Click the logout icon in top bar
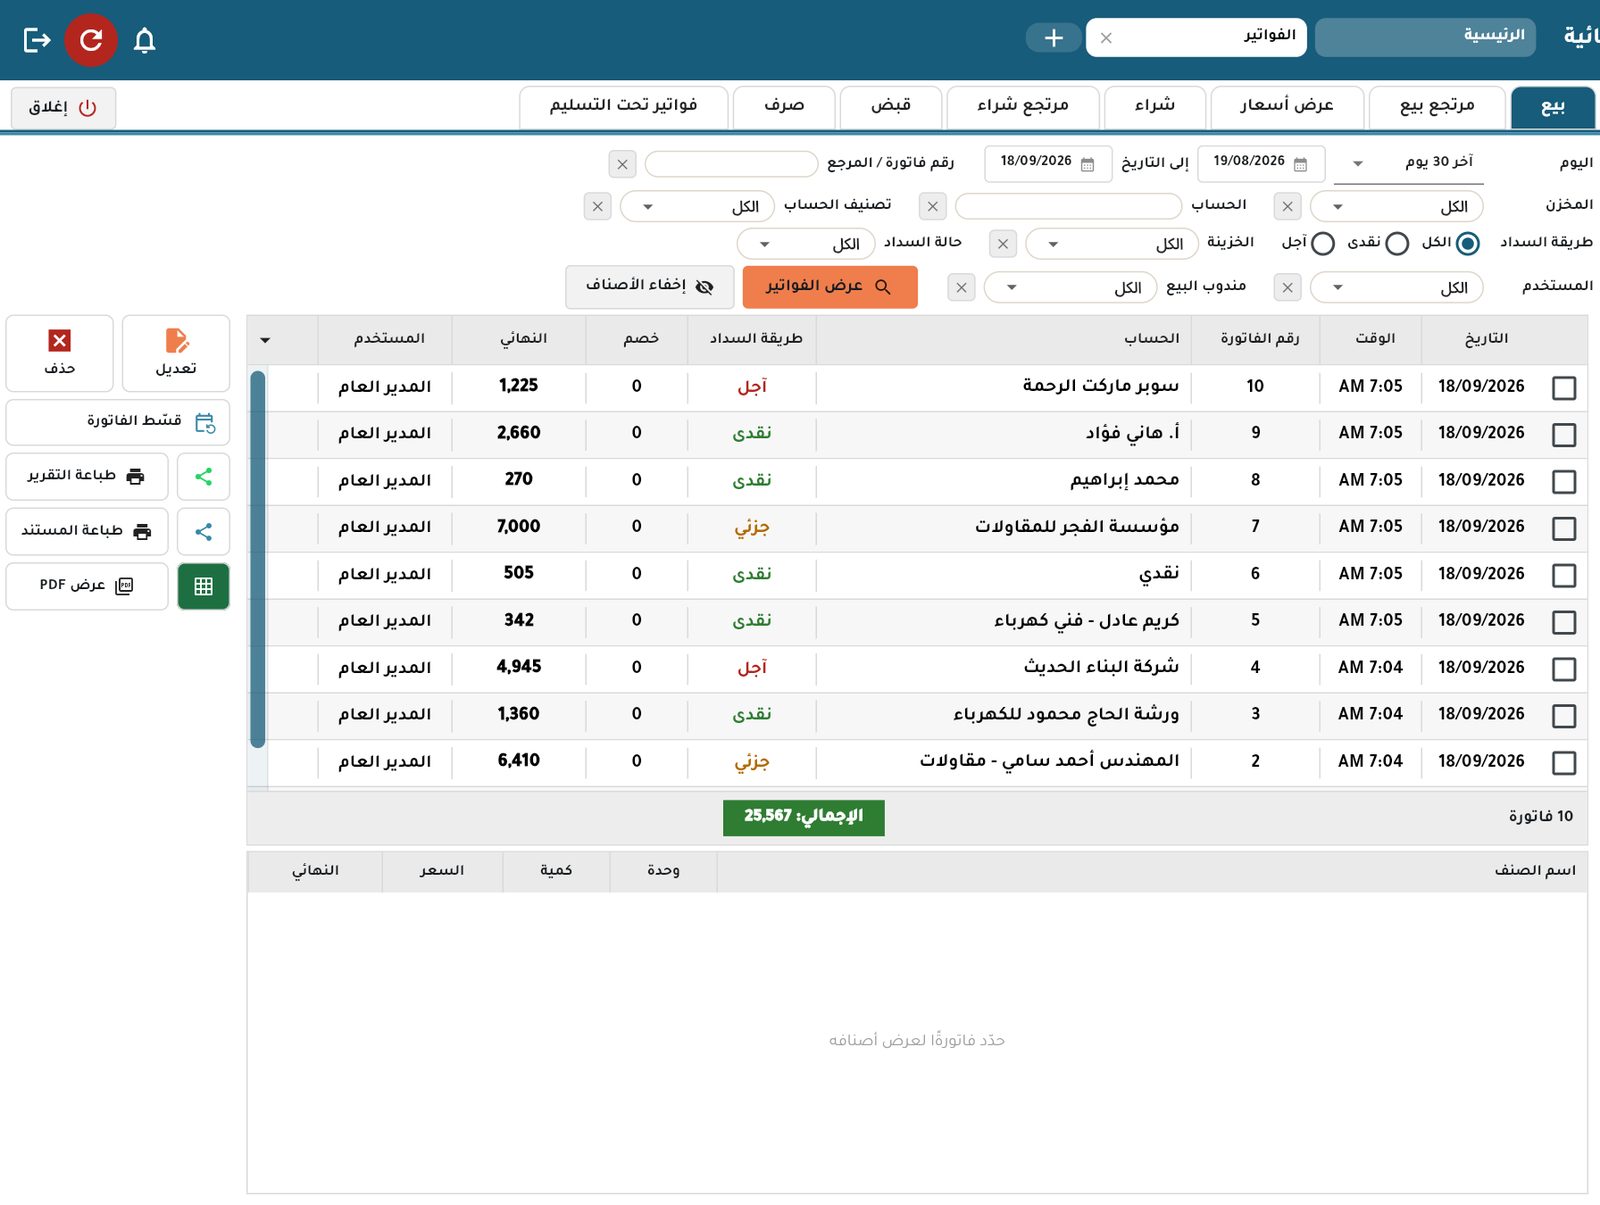1600x1205 pixels. [x=37, y=40]
